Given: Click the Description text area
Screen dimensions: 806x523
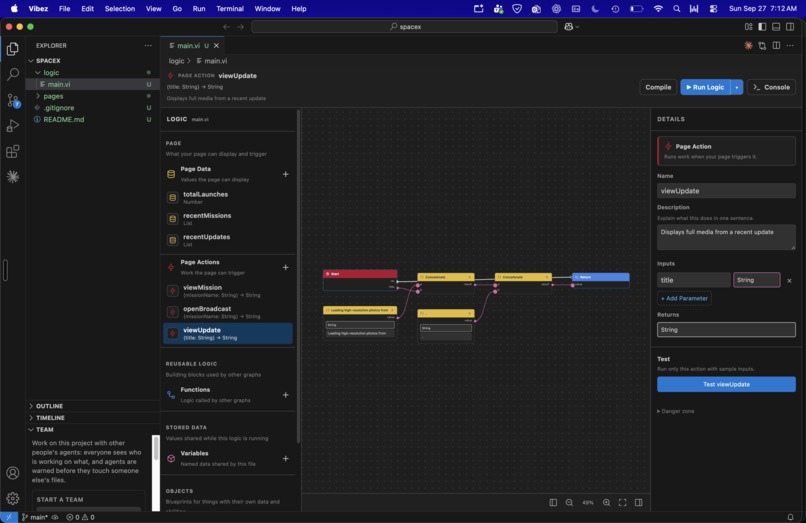Looking at the screenshot, I should coord(726,237).
